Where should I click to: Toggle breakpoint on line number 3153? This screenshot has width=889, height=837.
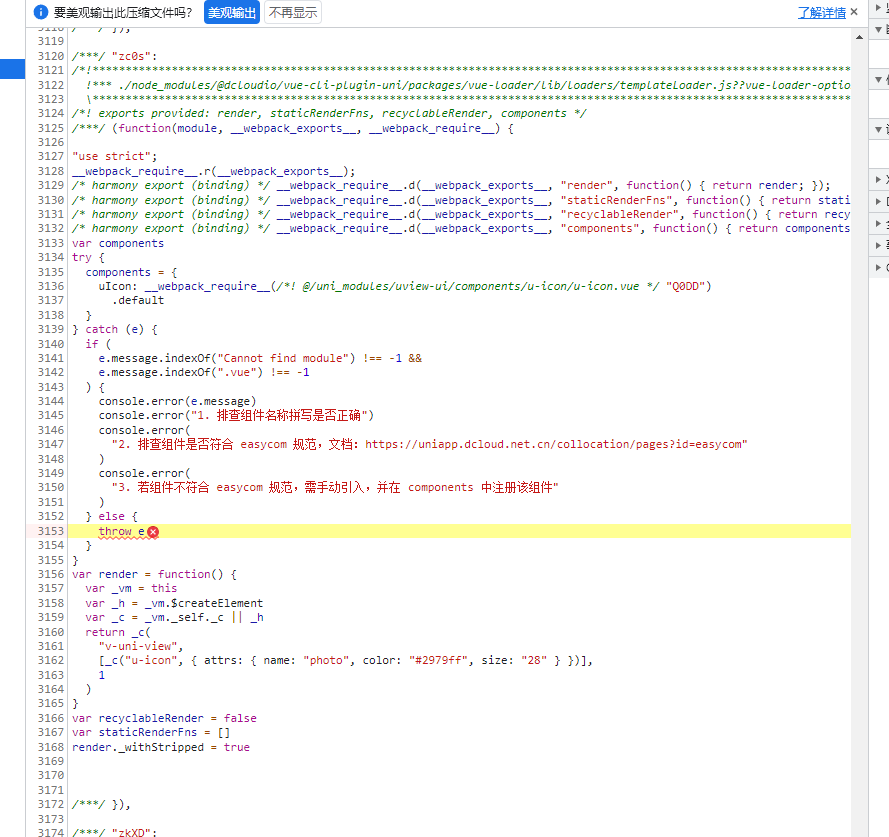(x=48, y=531)
